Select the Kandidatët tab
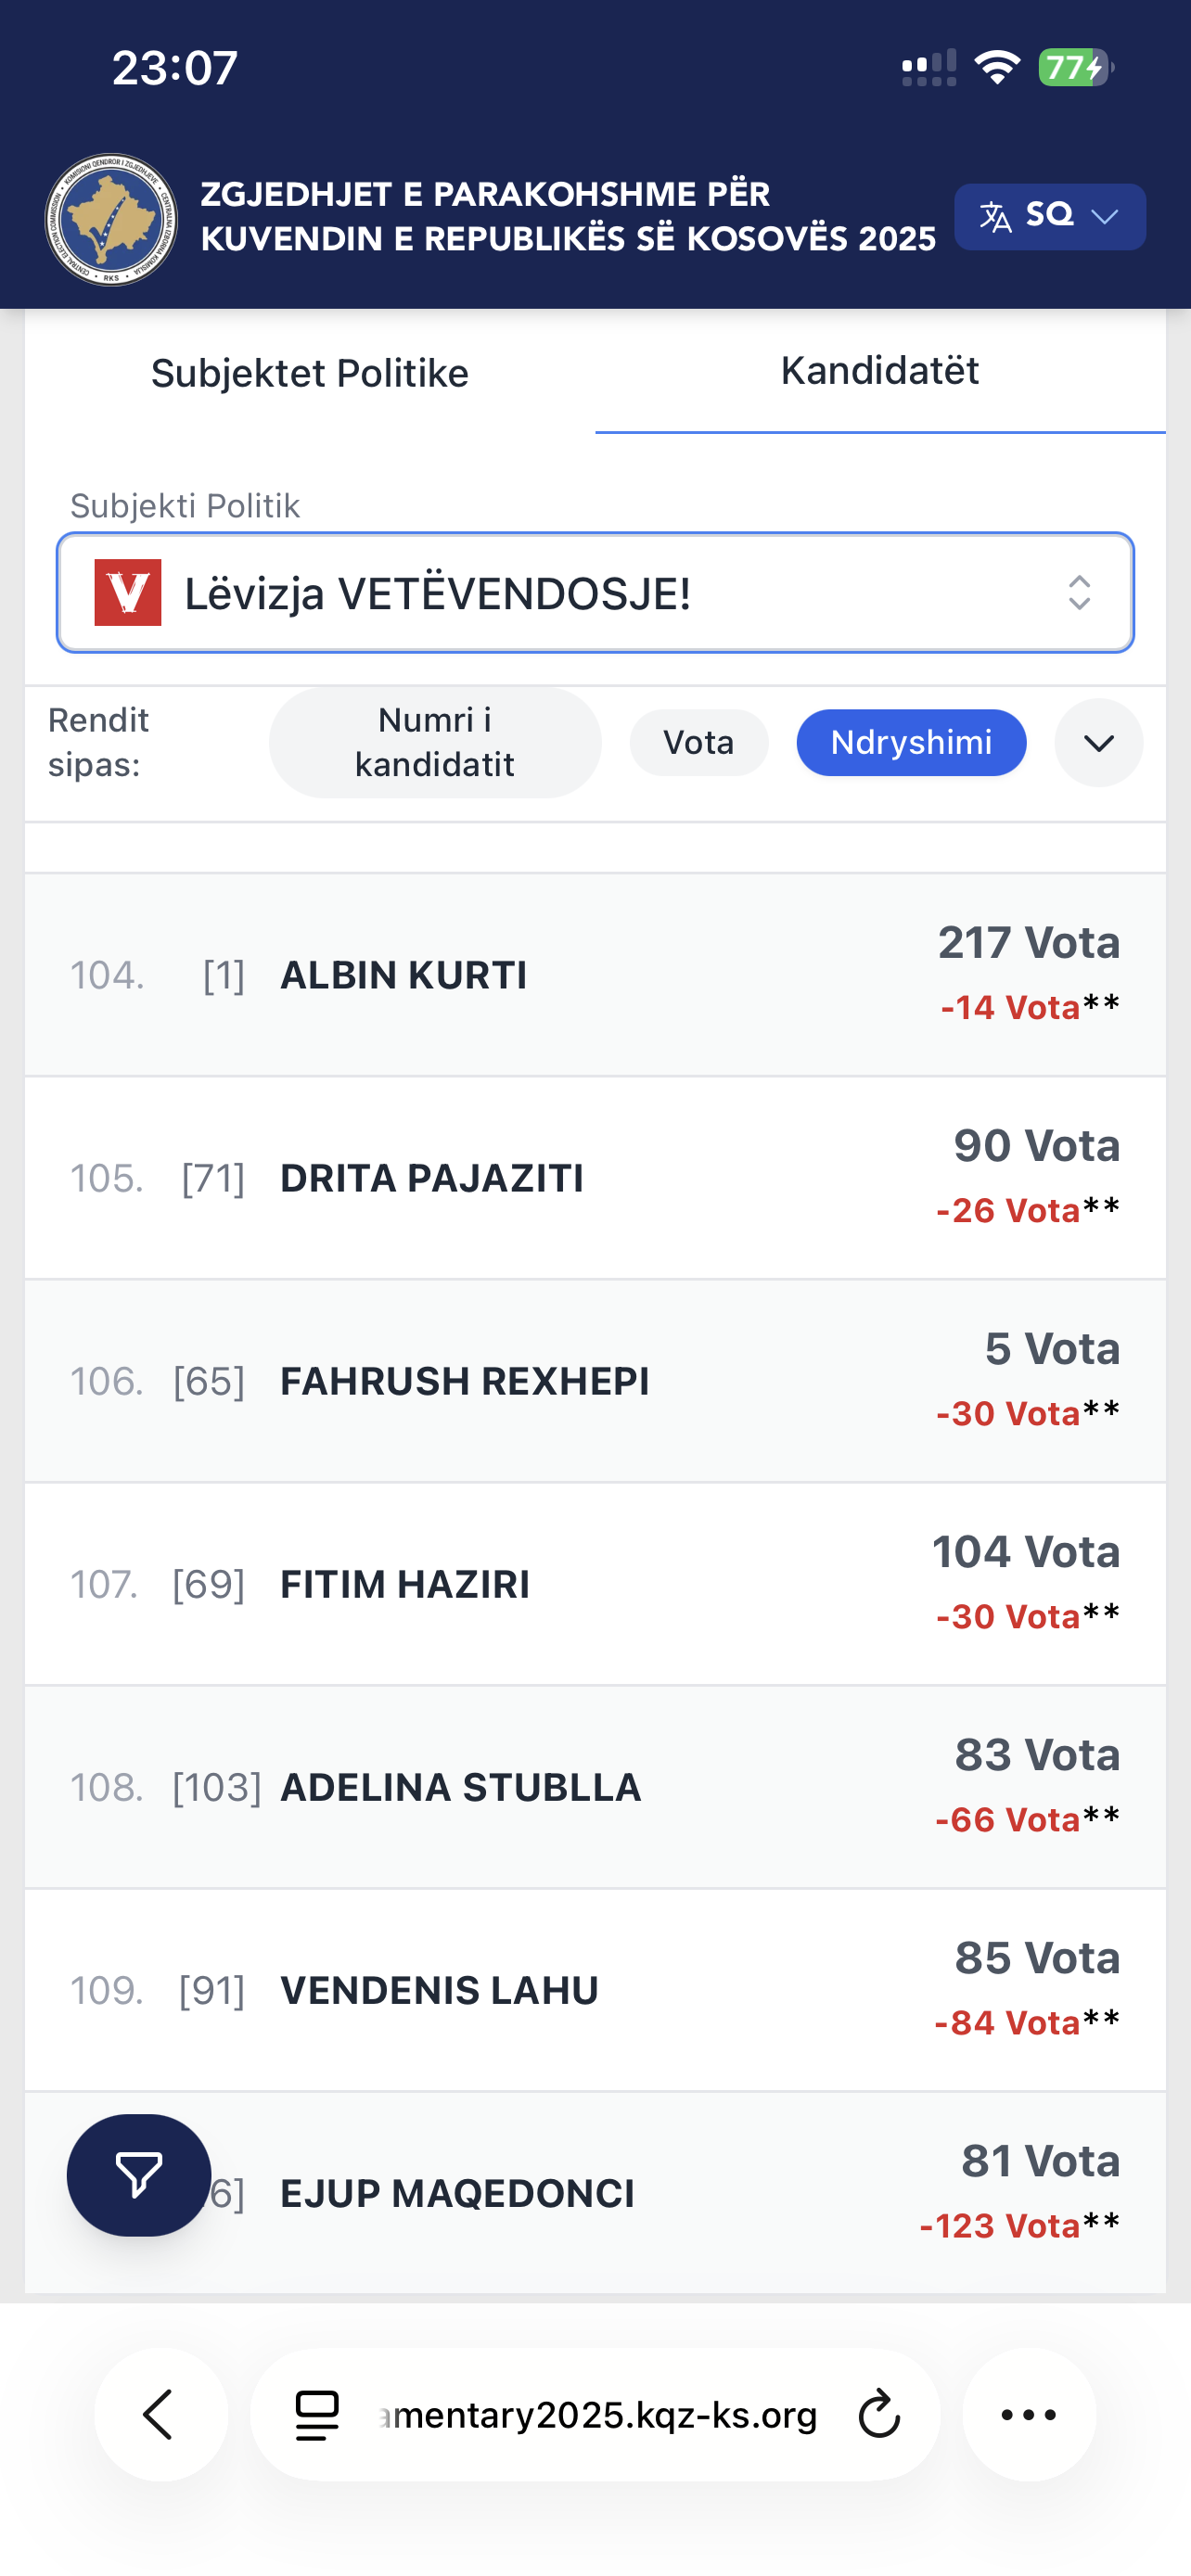Image resolution: width=1191 pixels, height=2576 pixels. tap(880, 371)
